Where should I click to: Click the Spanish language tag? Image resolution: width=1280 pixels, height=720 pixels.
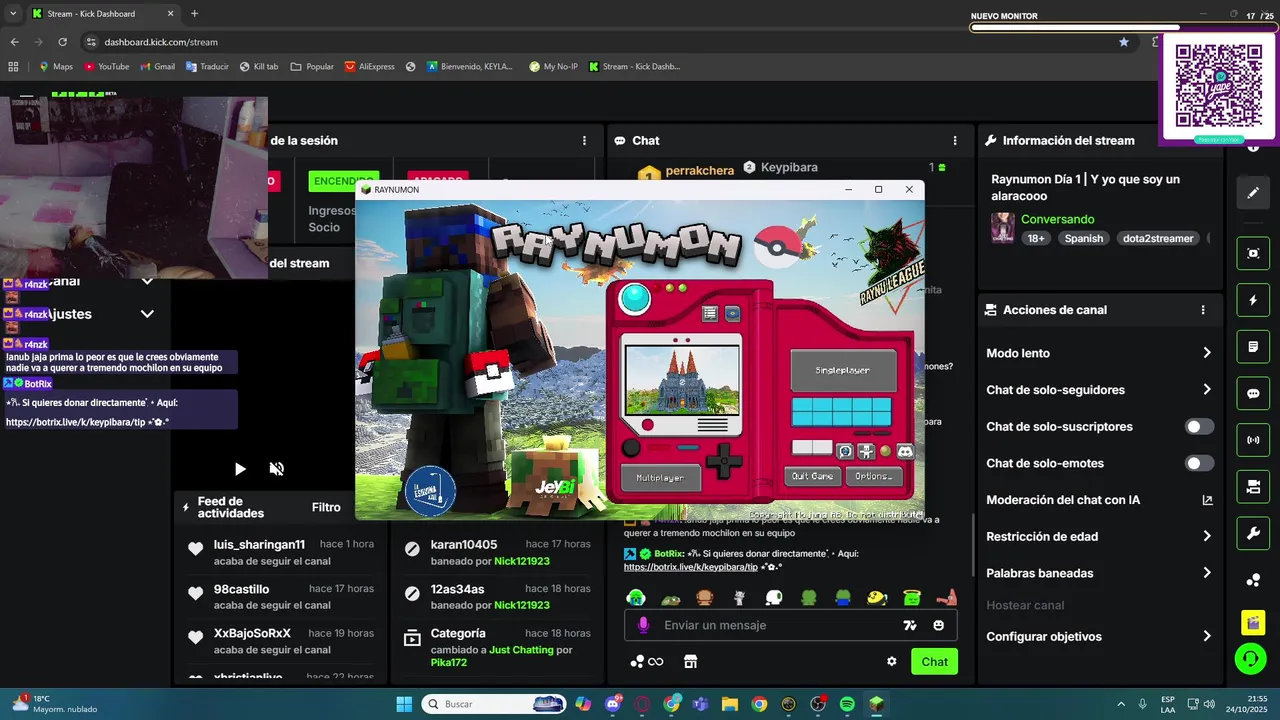click(x=1083, y=238)
